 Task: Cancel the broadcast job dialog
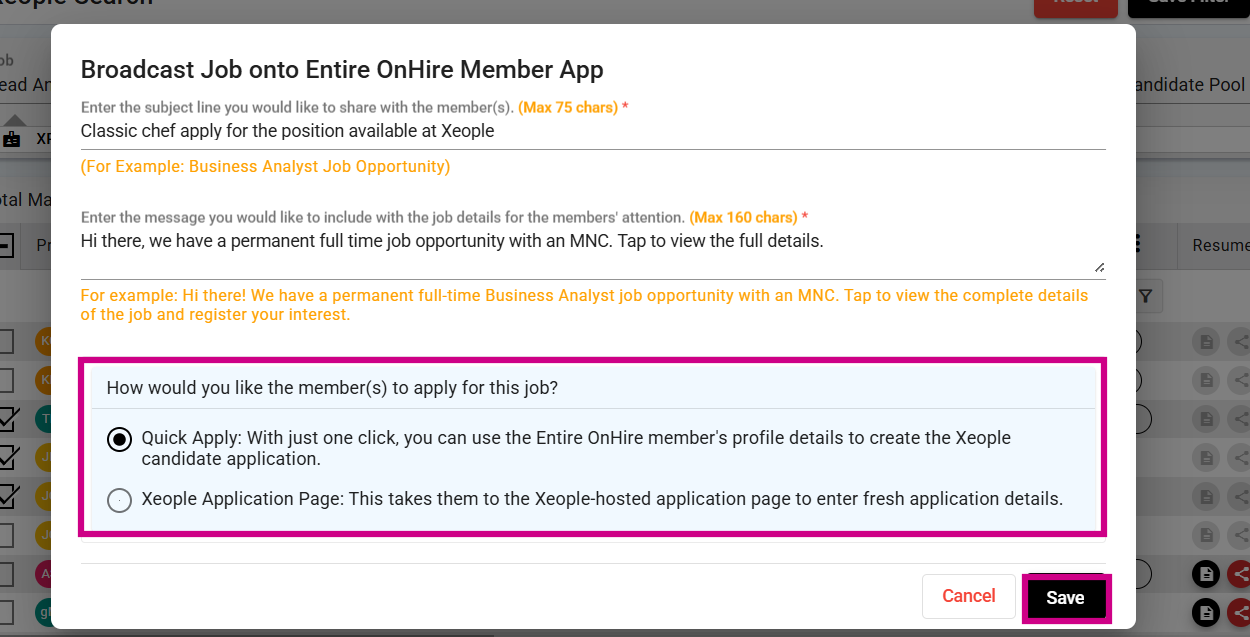[x=968, y=596]
